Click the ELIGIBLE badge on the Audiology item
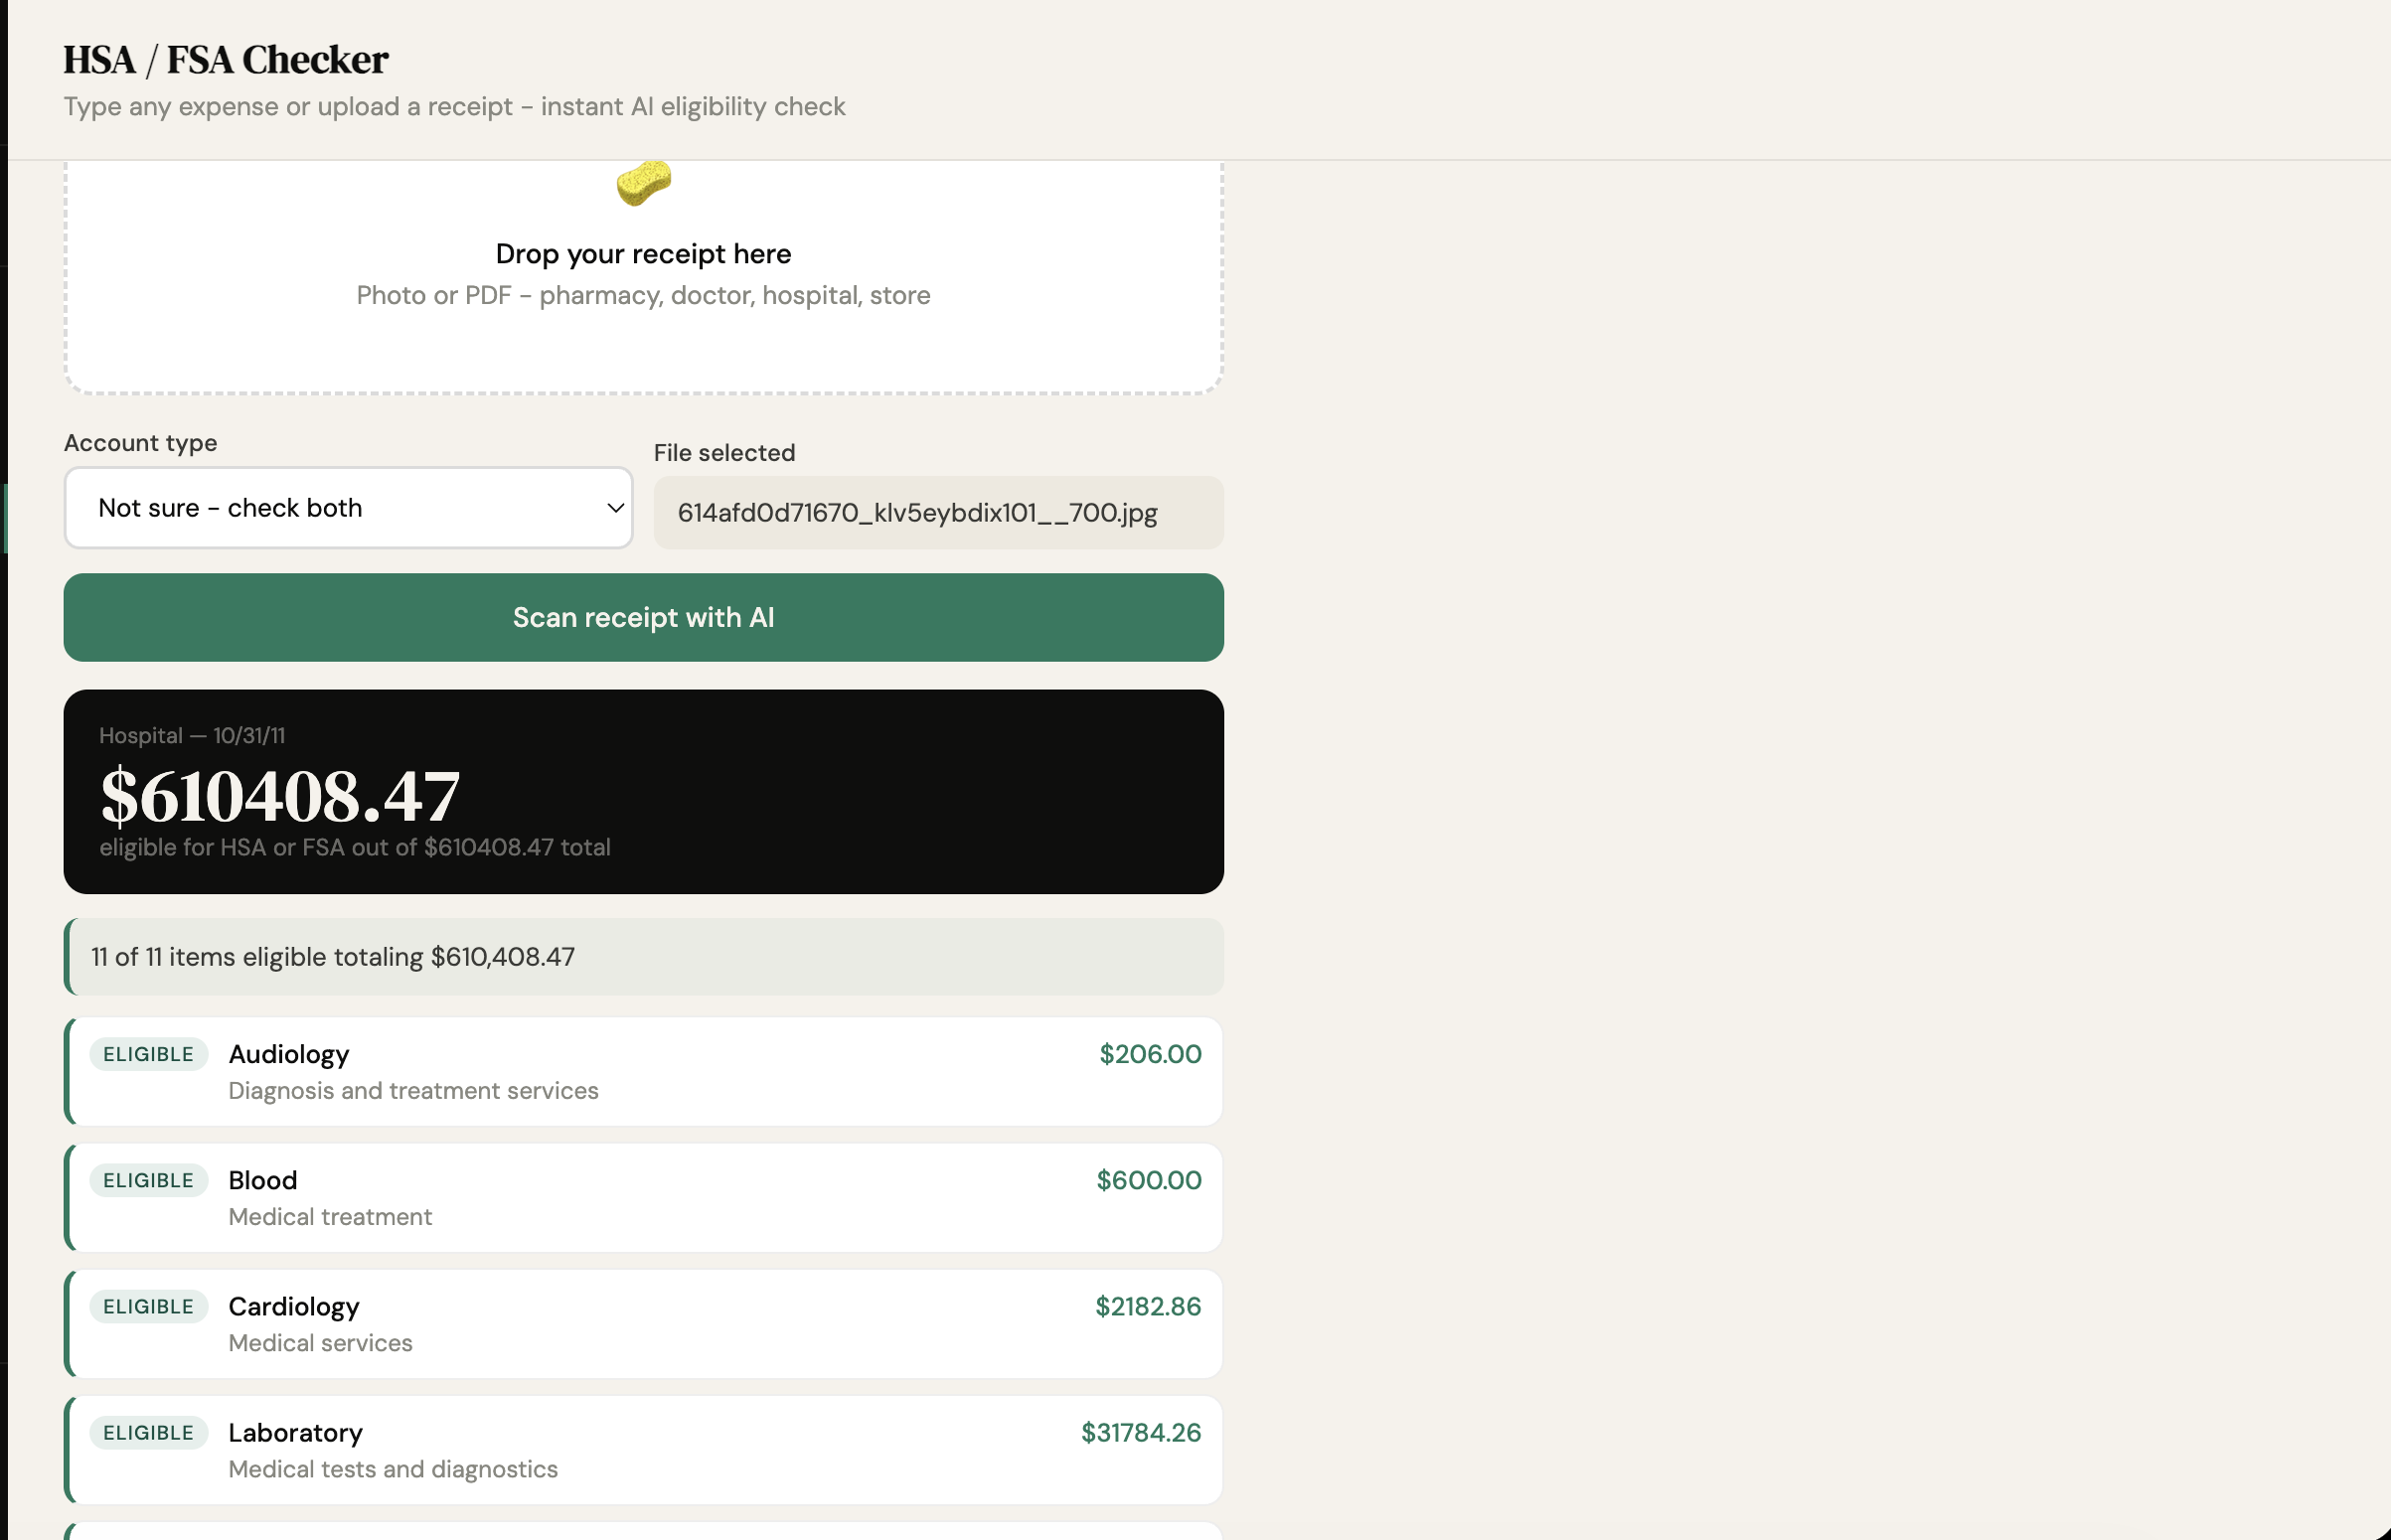The image size is (2391, 1540). click(148, 1054)
